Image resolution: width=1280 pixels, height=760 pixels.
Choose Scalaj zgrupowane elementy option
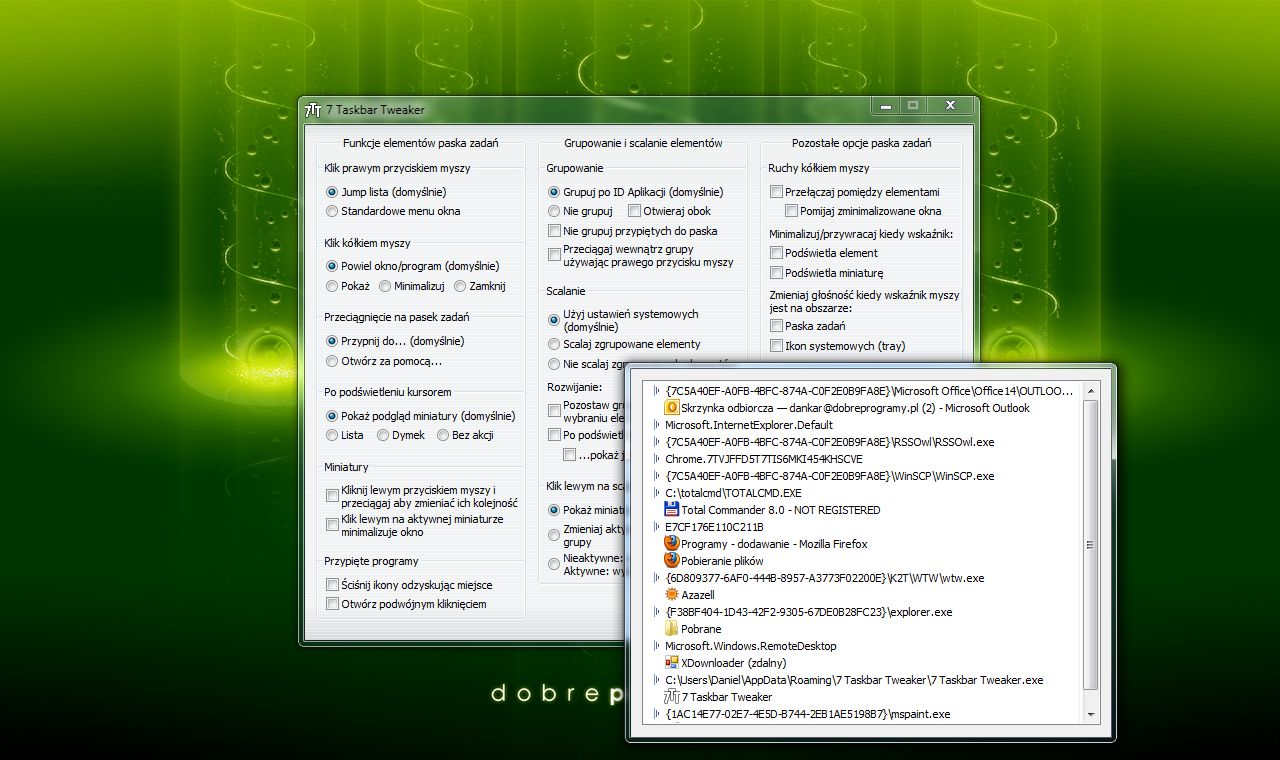point(554,344)
